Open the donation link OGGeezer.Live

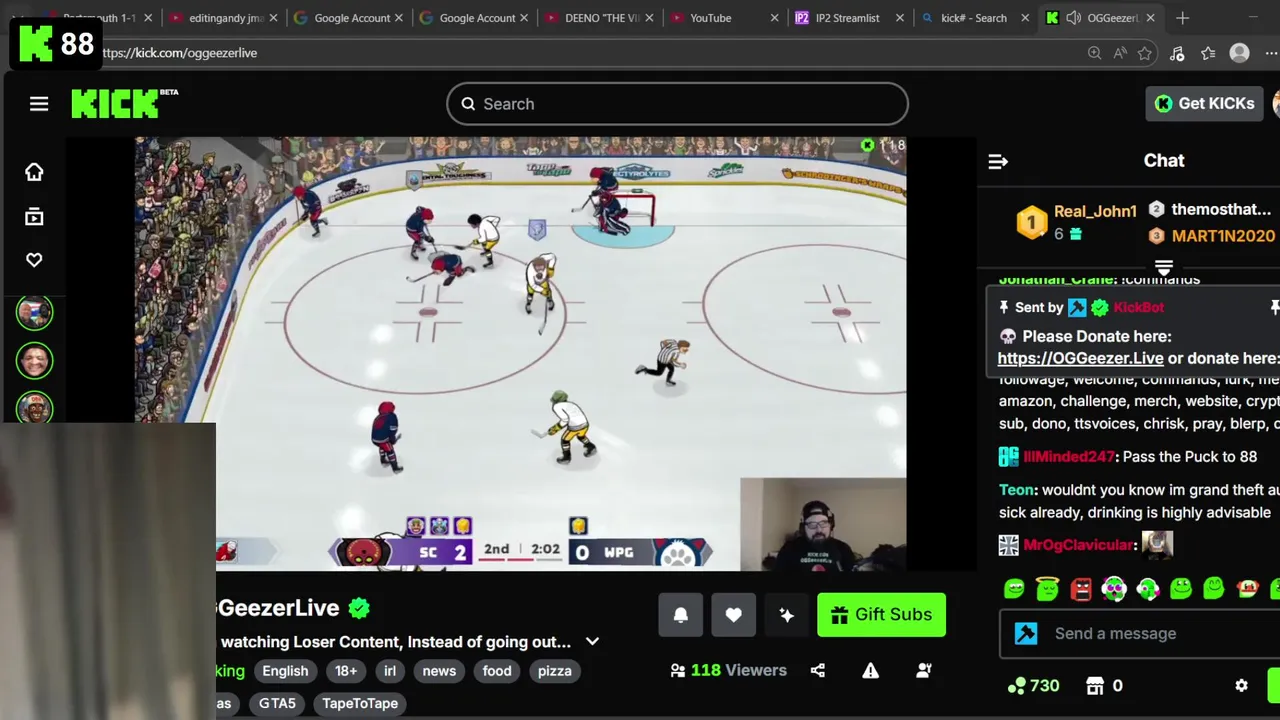tap(1080, 358)
